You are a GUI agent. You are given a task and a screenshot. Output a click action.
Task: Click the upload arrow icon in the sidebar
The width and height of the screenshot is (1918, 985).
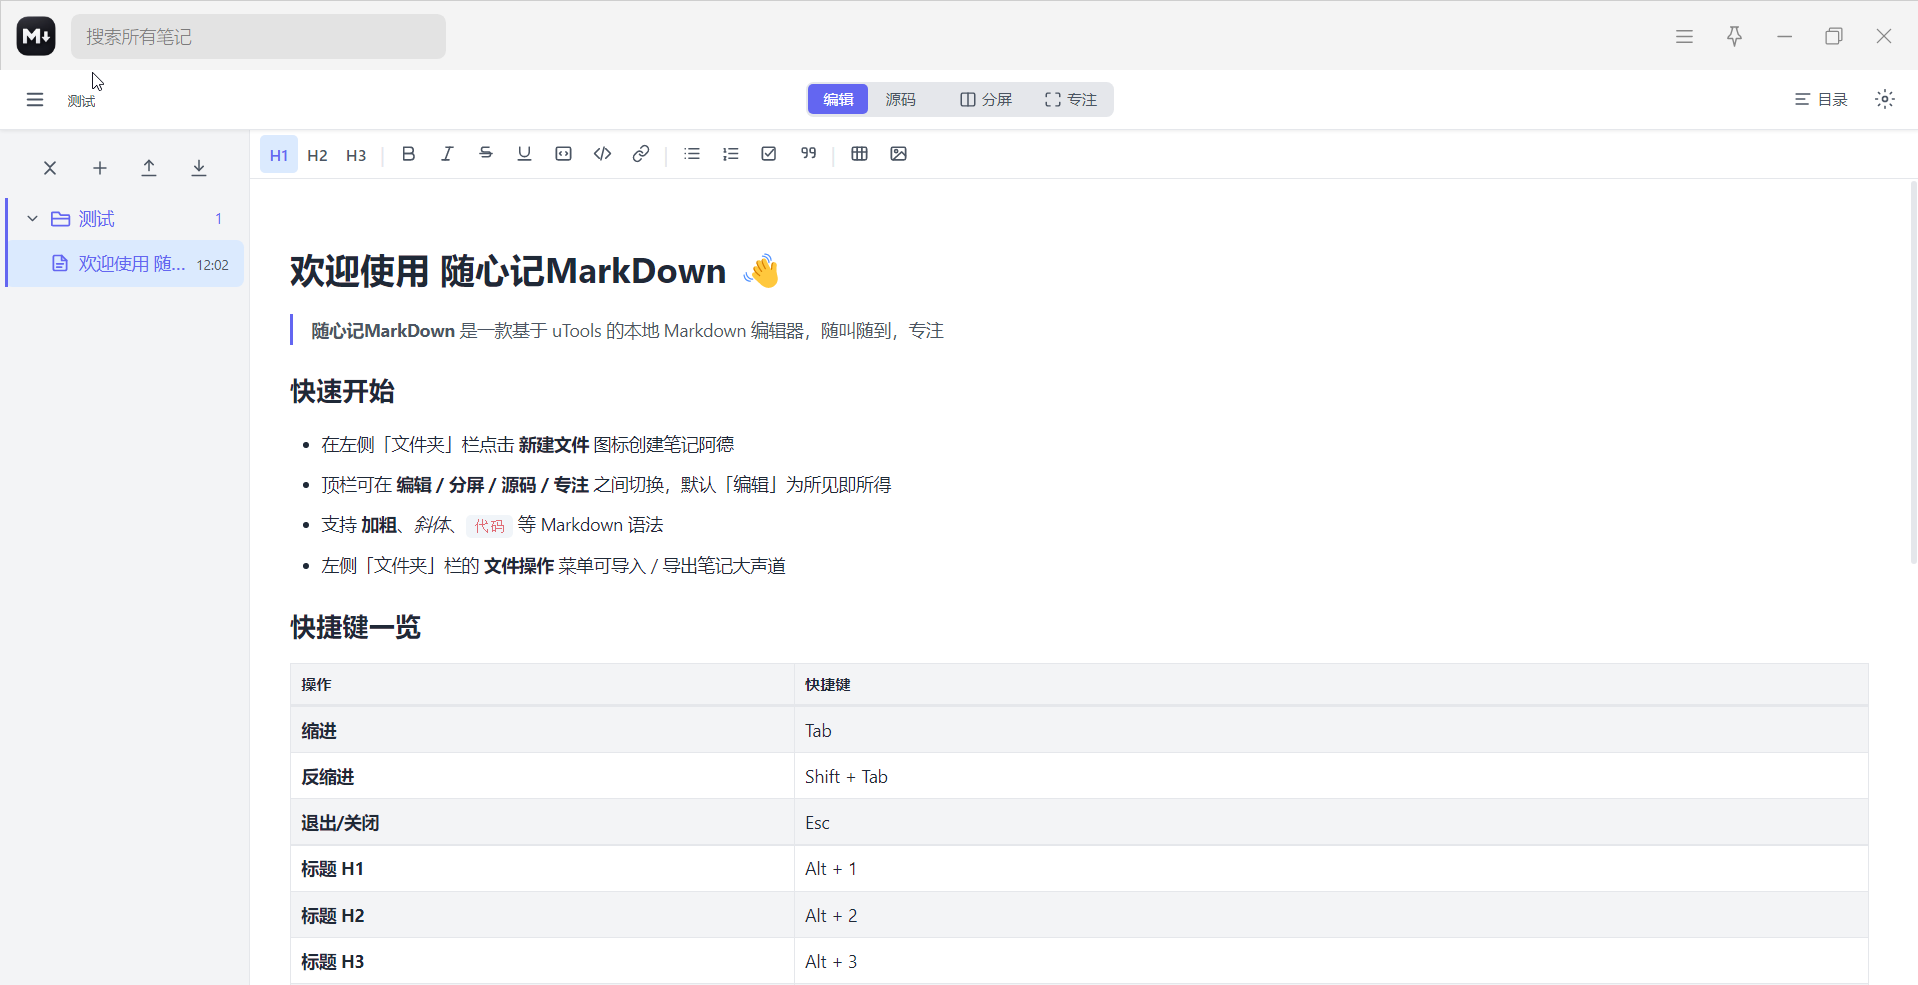click(149, 168)
